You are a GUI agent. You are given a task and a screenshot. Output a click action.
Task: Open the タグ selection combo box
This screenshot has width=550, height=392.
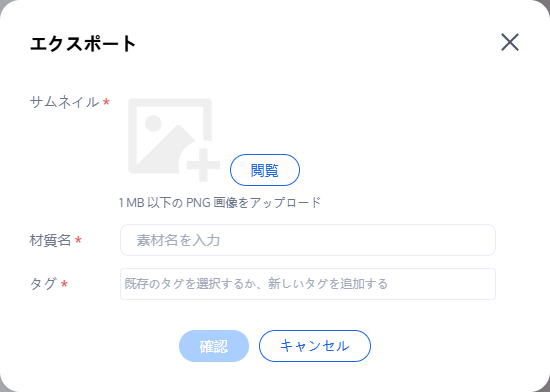pyautogui.click(x=308, y=284)
